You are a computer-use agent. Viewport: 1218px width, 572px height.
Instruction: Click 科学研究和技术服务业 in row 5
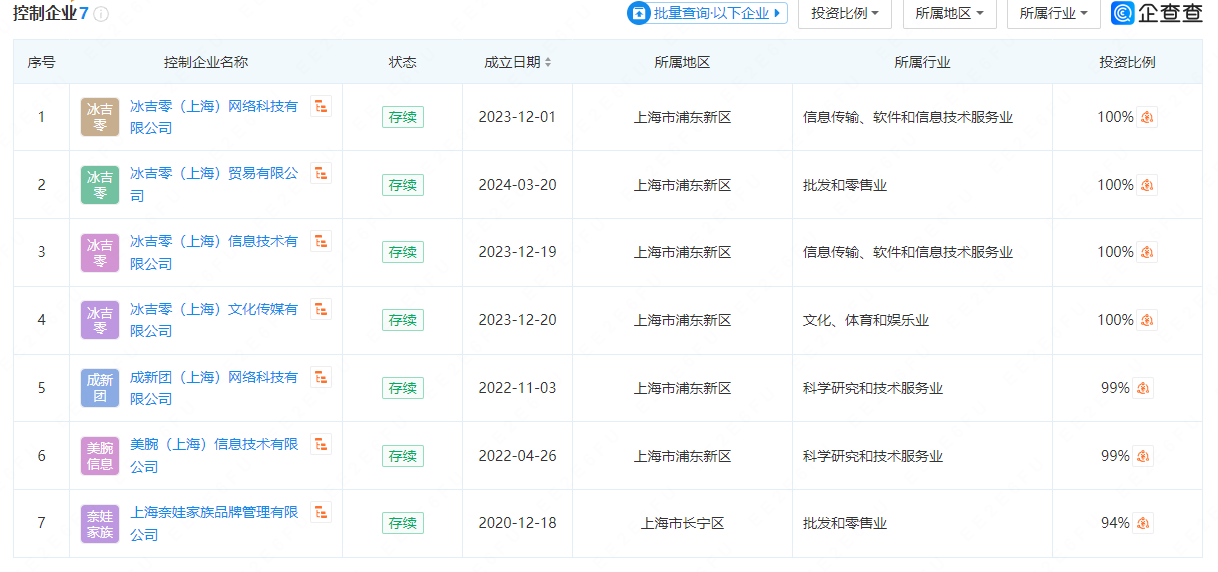[x=873, y=388]
